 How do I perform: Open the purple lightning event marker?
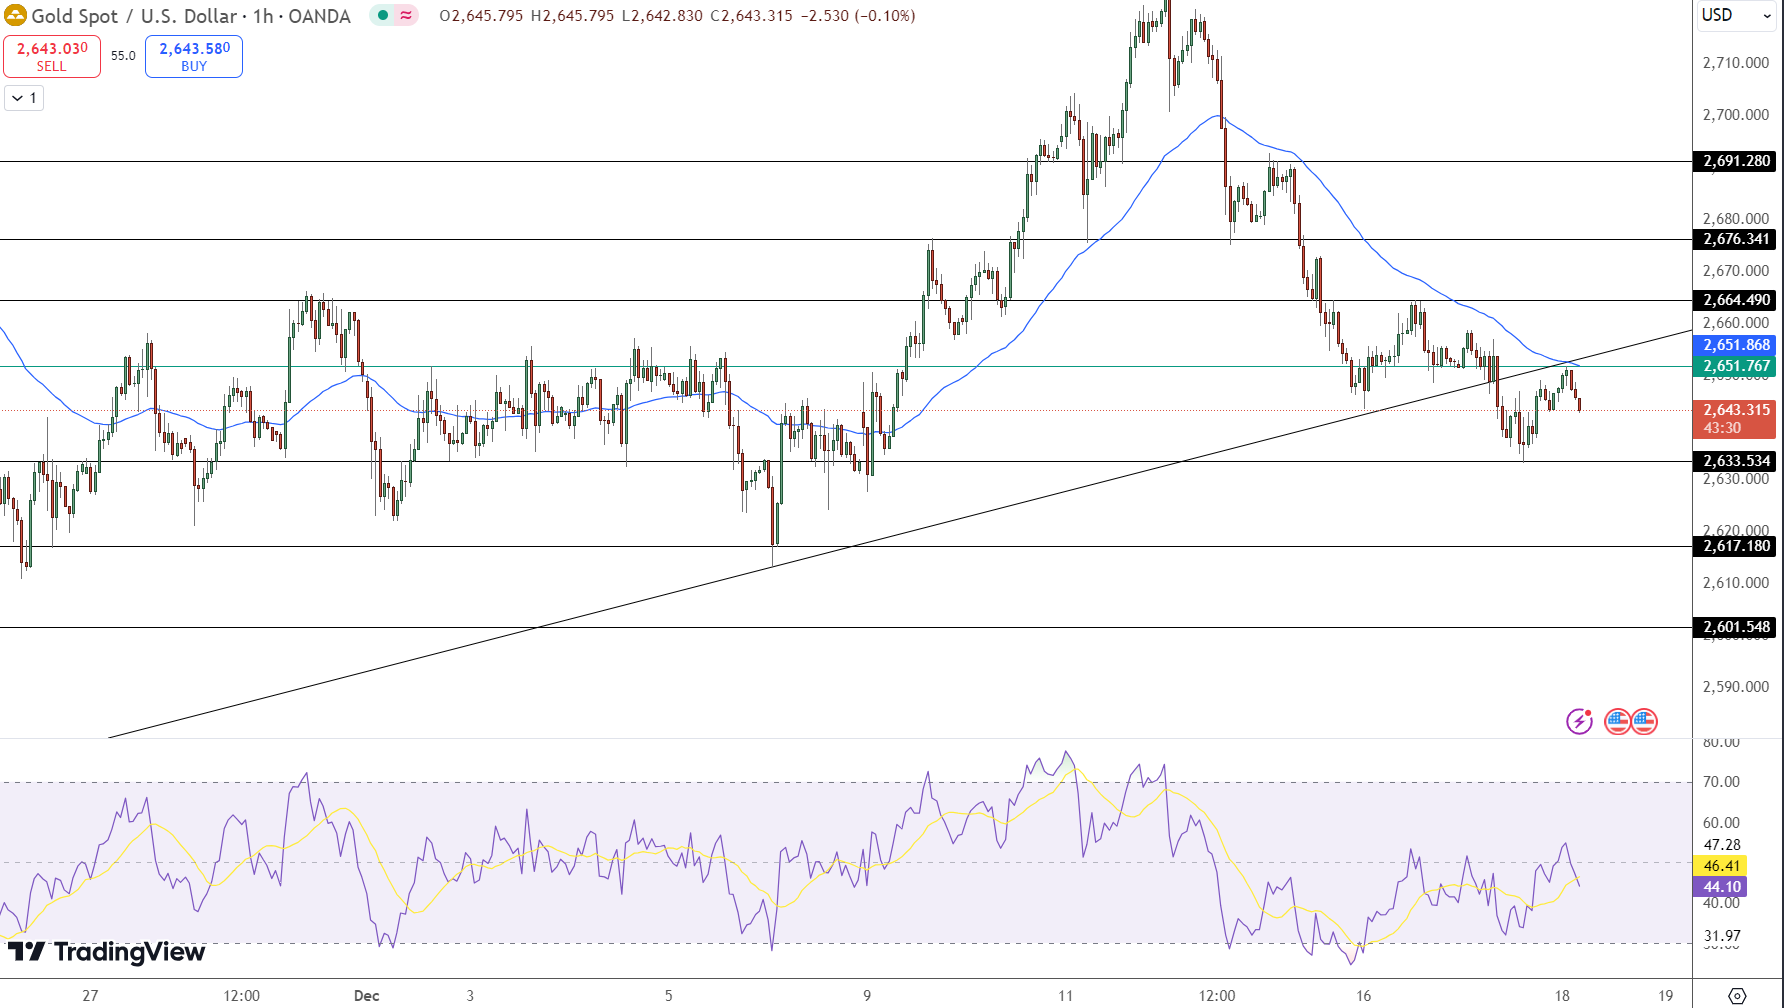[x=1579, y=721]
